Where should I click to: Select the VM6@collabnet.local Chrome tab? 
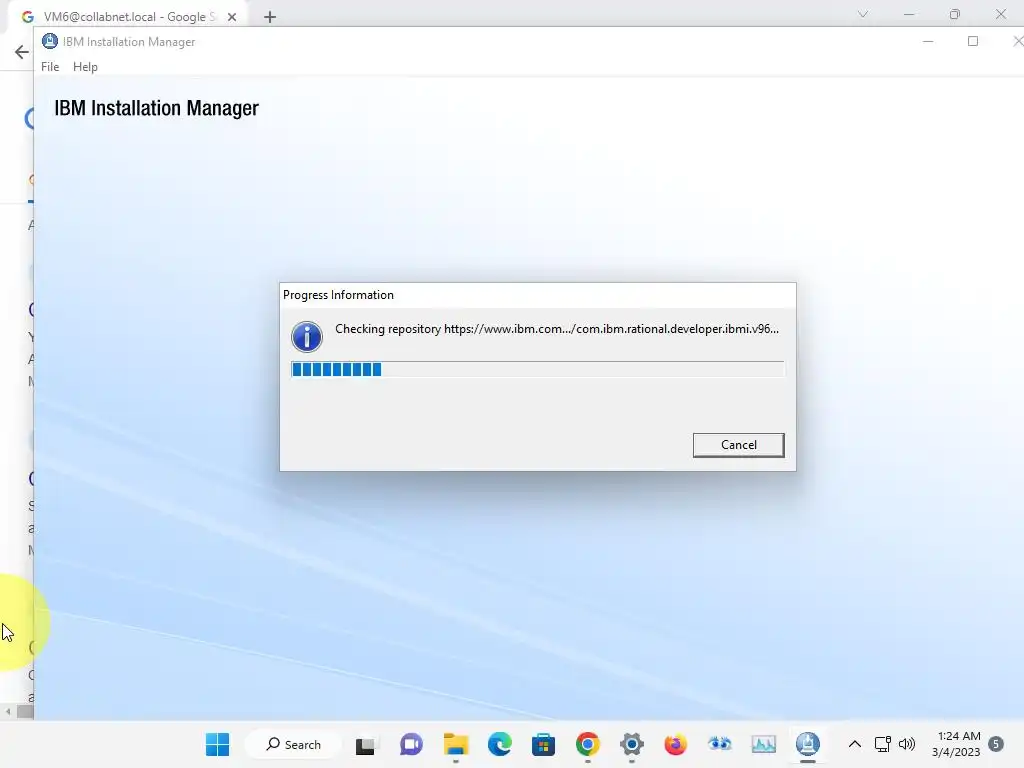coord(129,16)
